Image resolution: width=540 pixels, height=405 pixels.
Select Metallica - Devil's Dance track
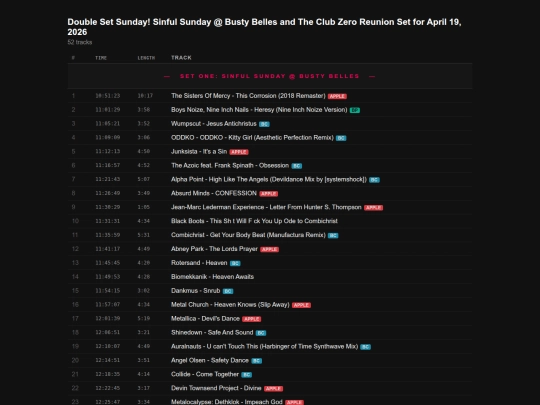pyautogui.click(x=205, y=319)
